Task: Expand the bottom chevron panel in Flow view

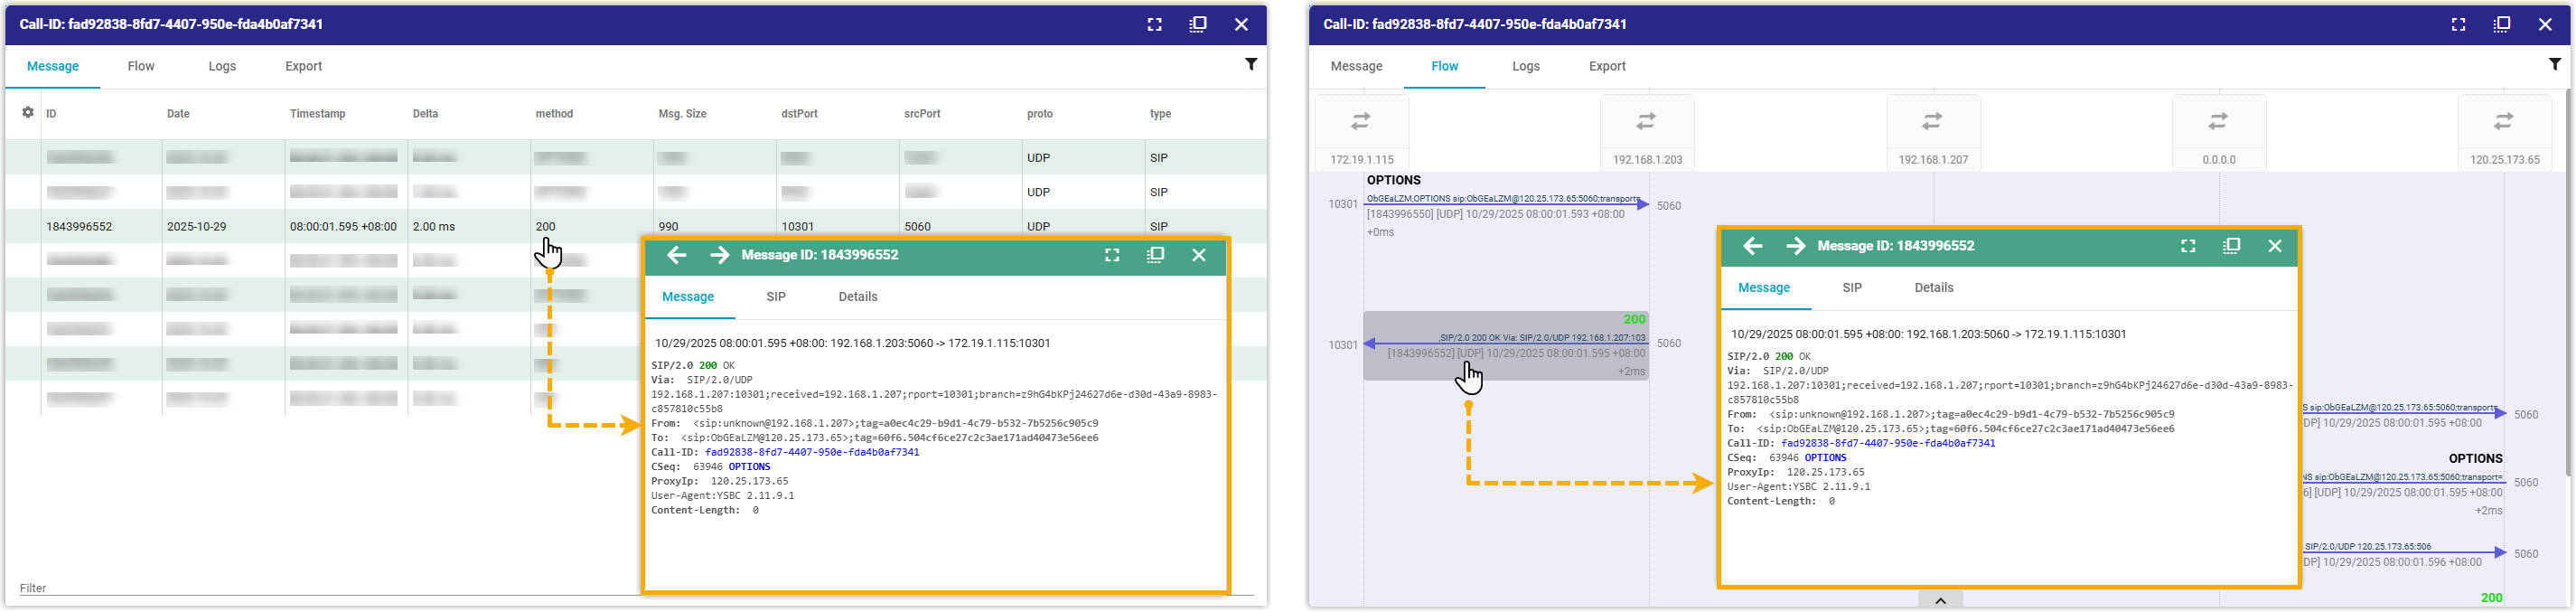Action: pyautogui.click(x=1940, y=601)
